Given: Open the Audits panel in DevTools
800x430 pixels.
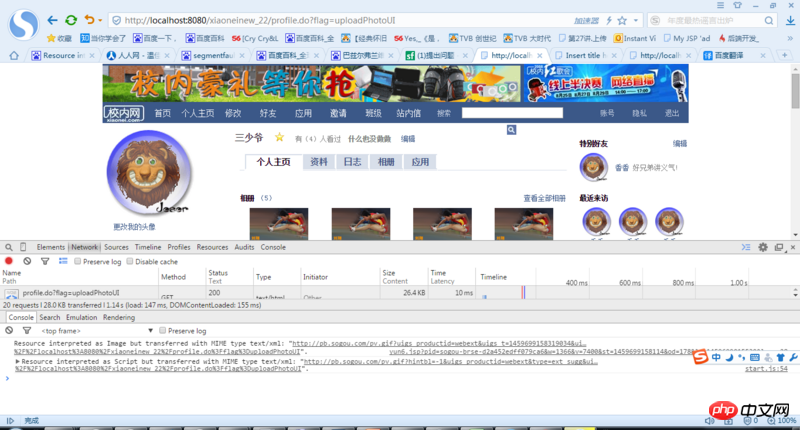Looking at the screenshot, I should pyautogui.click(x=244, y=247).
